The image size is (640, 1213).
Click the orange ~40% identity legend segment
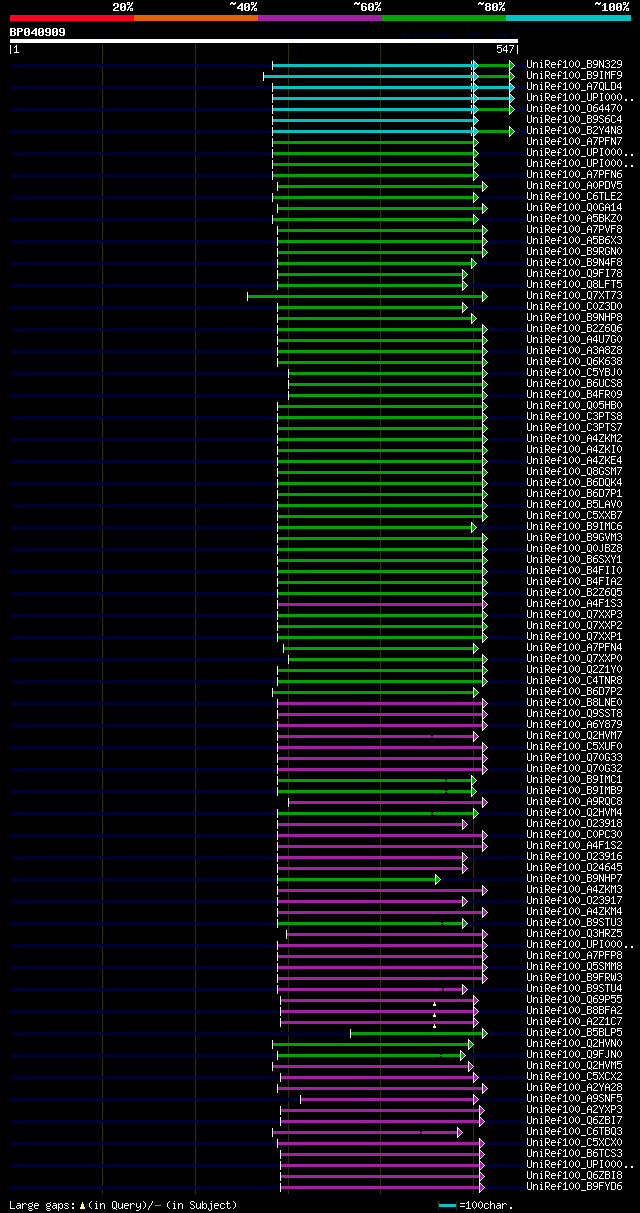pos(196,17)
